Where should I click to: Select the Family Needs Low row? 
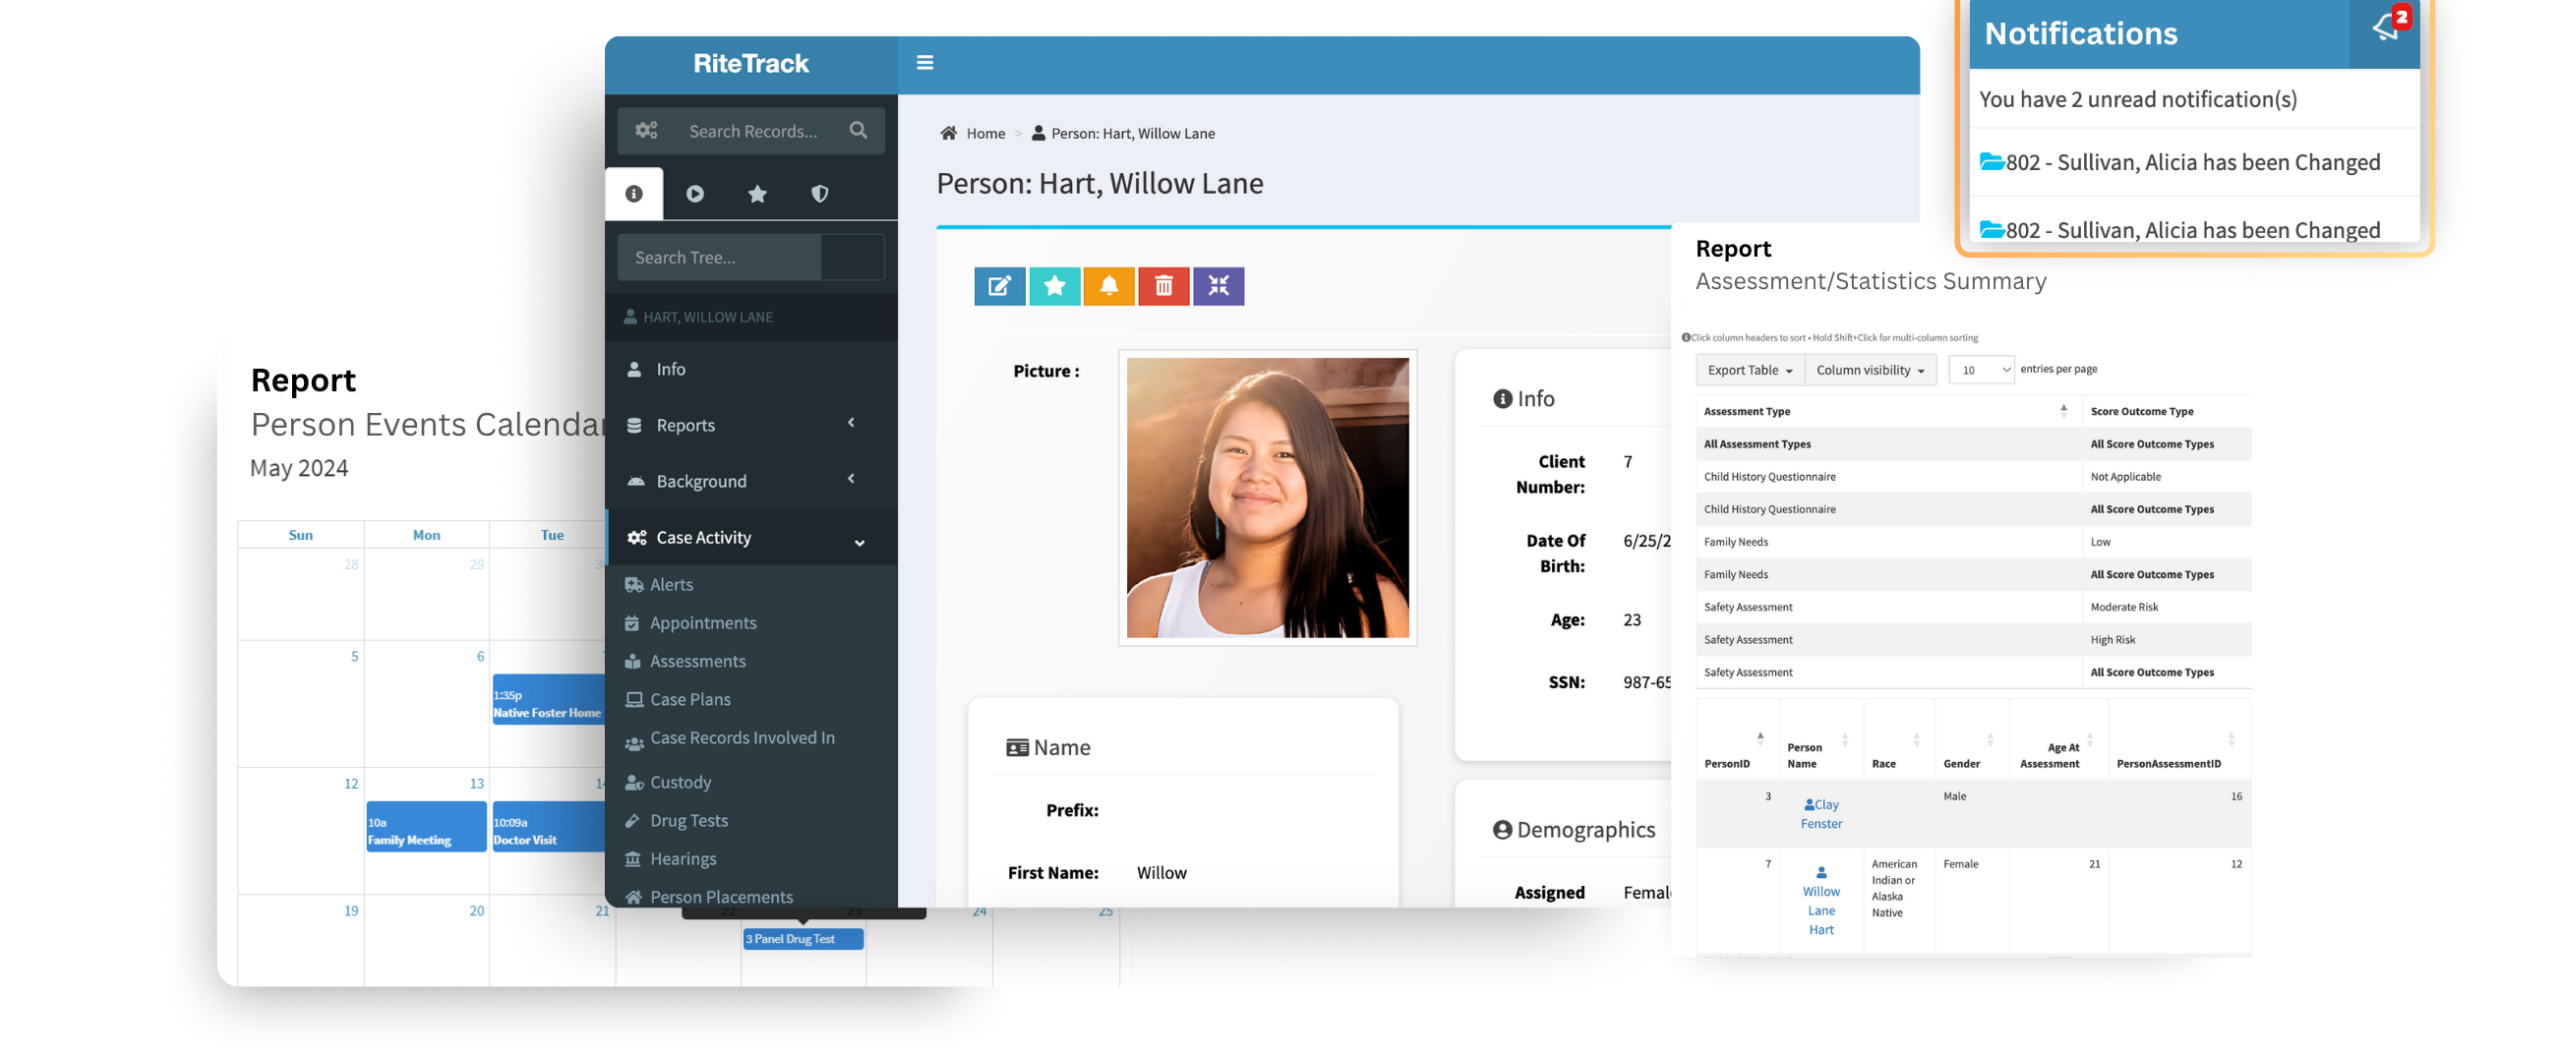tap(1972, 541)
